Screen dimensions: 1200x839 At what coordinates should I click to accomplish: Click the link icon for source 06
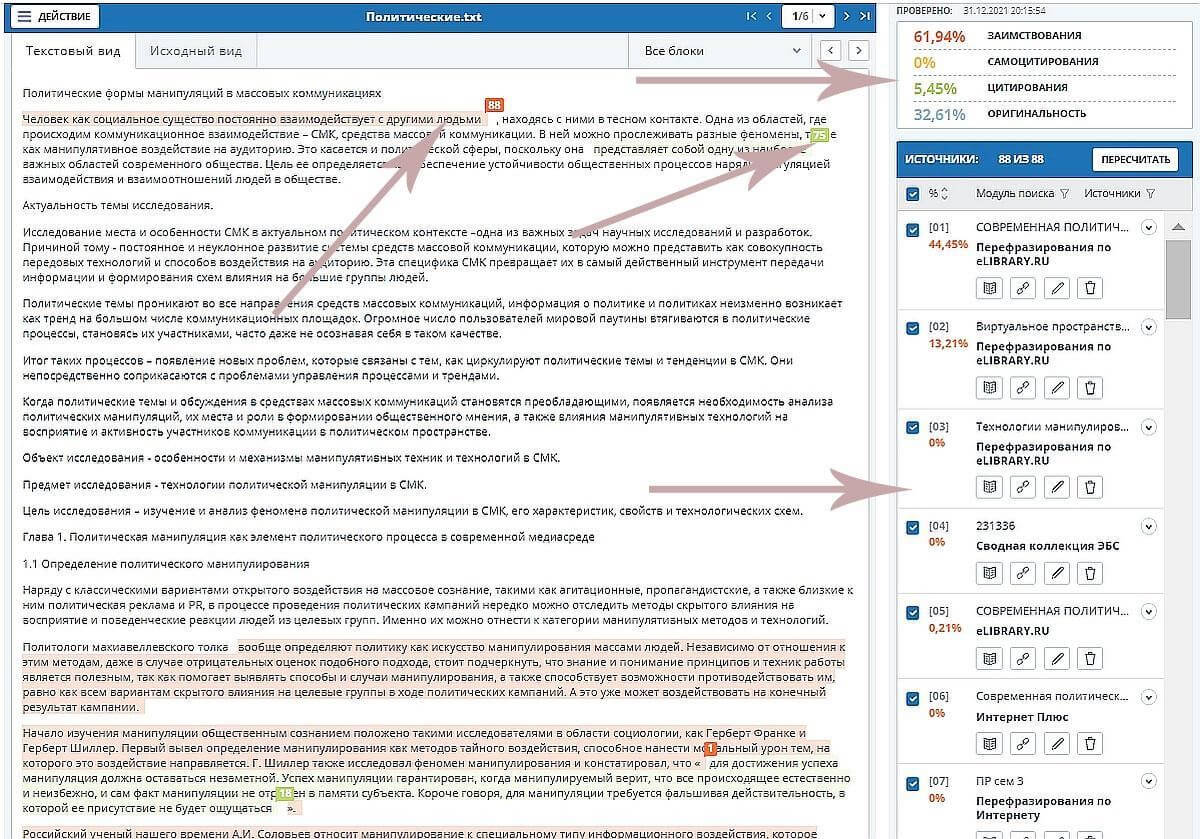tap(1022, 743)
